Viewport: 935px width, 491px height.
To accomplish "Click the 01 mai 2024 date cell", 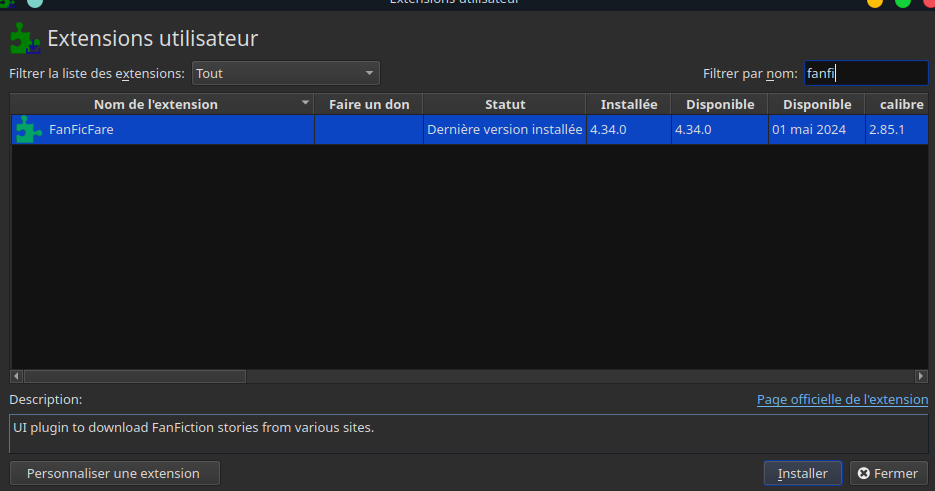I will click(816, 129).
